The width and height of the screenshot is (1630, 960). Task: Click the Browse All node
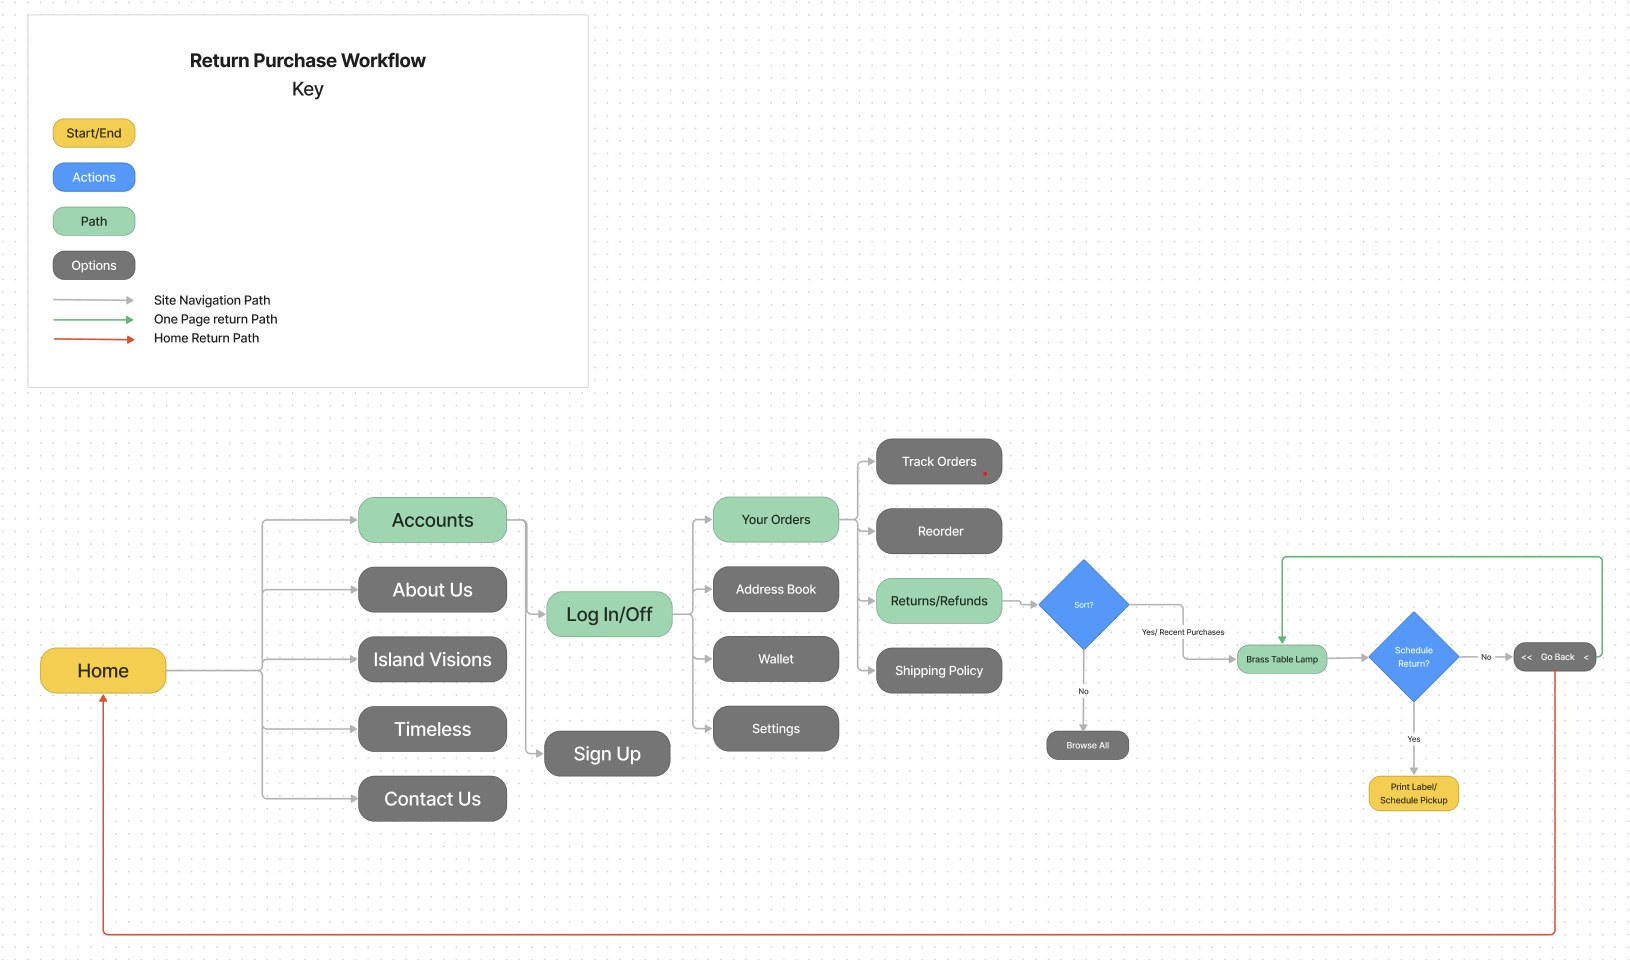(1088, 745)
